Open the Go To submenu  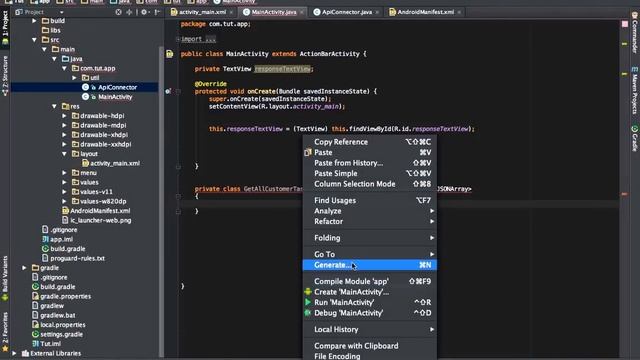(369, 254)
